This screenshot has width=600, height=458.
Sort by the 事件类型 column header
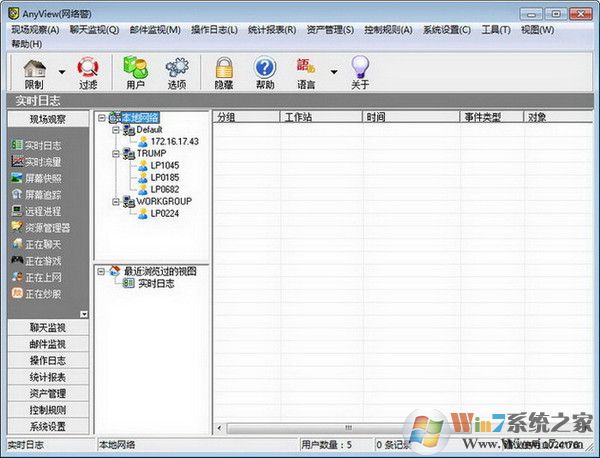(492, 117)
